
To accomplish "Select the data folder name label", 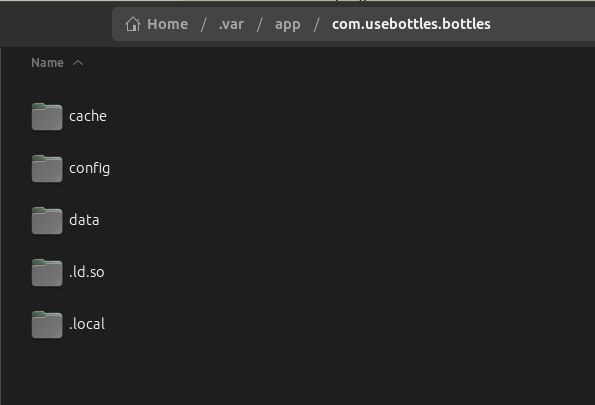I will point(84,220).
